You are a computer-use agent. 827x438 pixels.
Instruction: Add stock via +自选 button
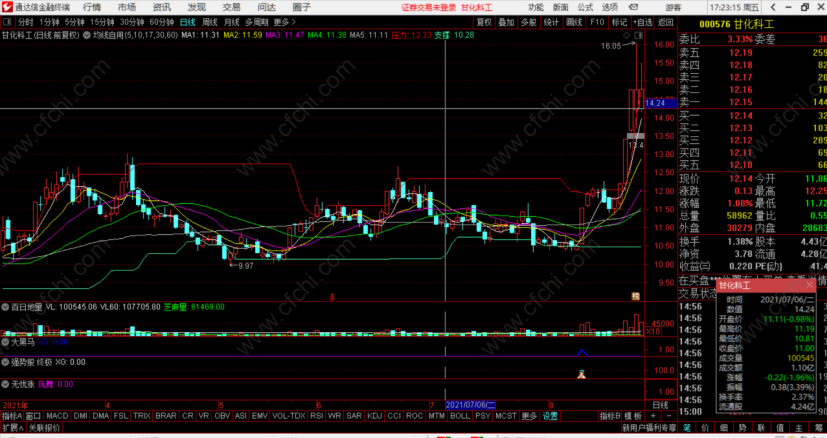[642, 22]
